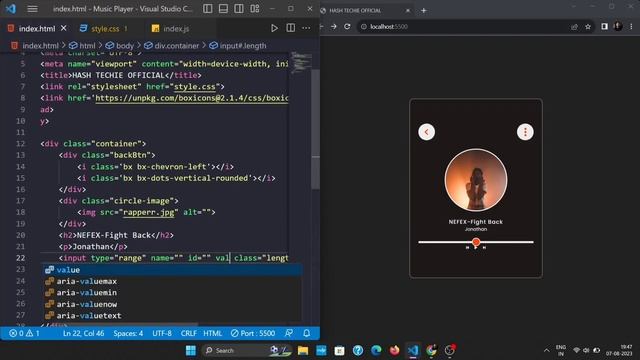
Task: Open Visual Studio Code taskbar icon
Action: pyautogui.click(x=413, y=350)
